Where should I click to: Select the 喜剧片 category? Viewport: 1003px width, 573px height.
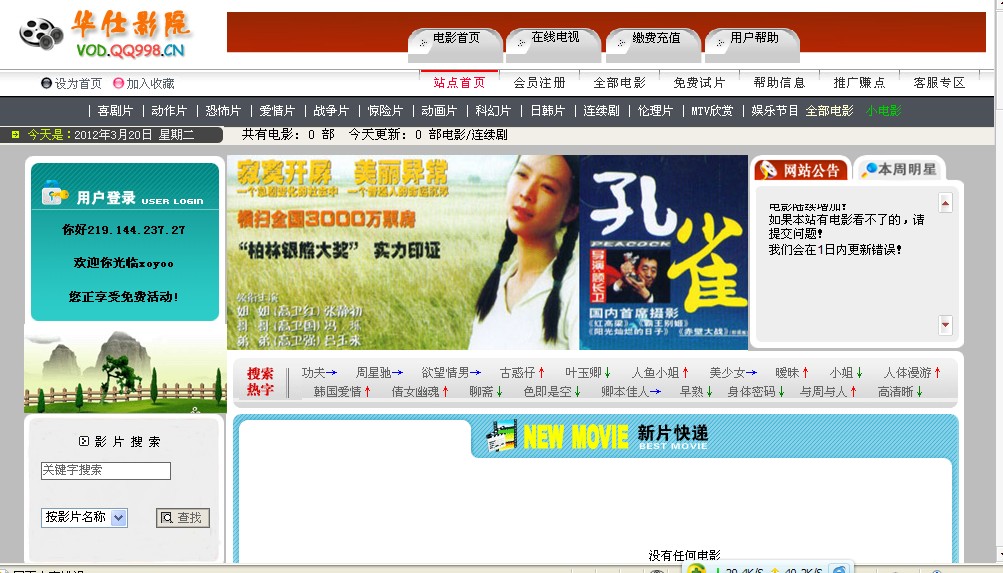click(x=115, y=111)
